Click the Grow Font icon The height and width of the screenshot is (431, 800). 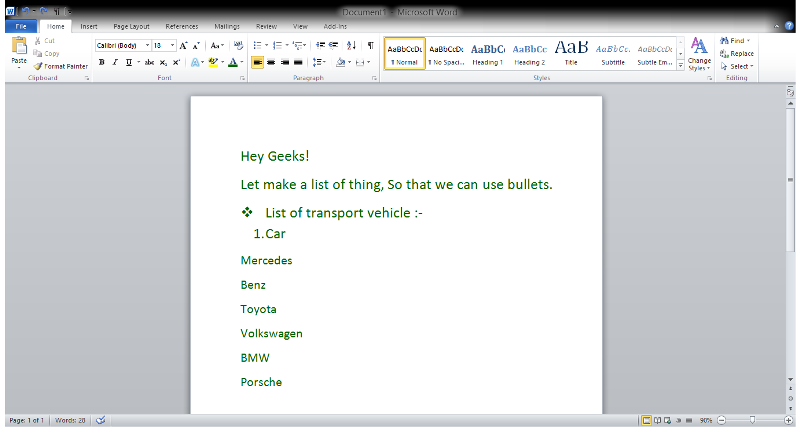184,46
